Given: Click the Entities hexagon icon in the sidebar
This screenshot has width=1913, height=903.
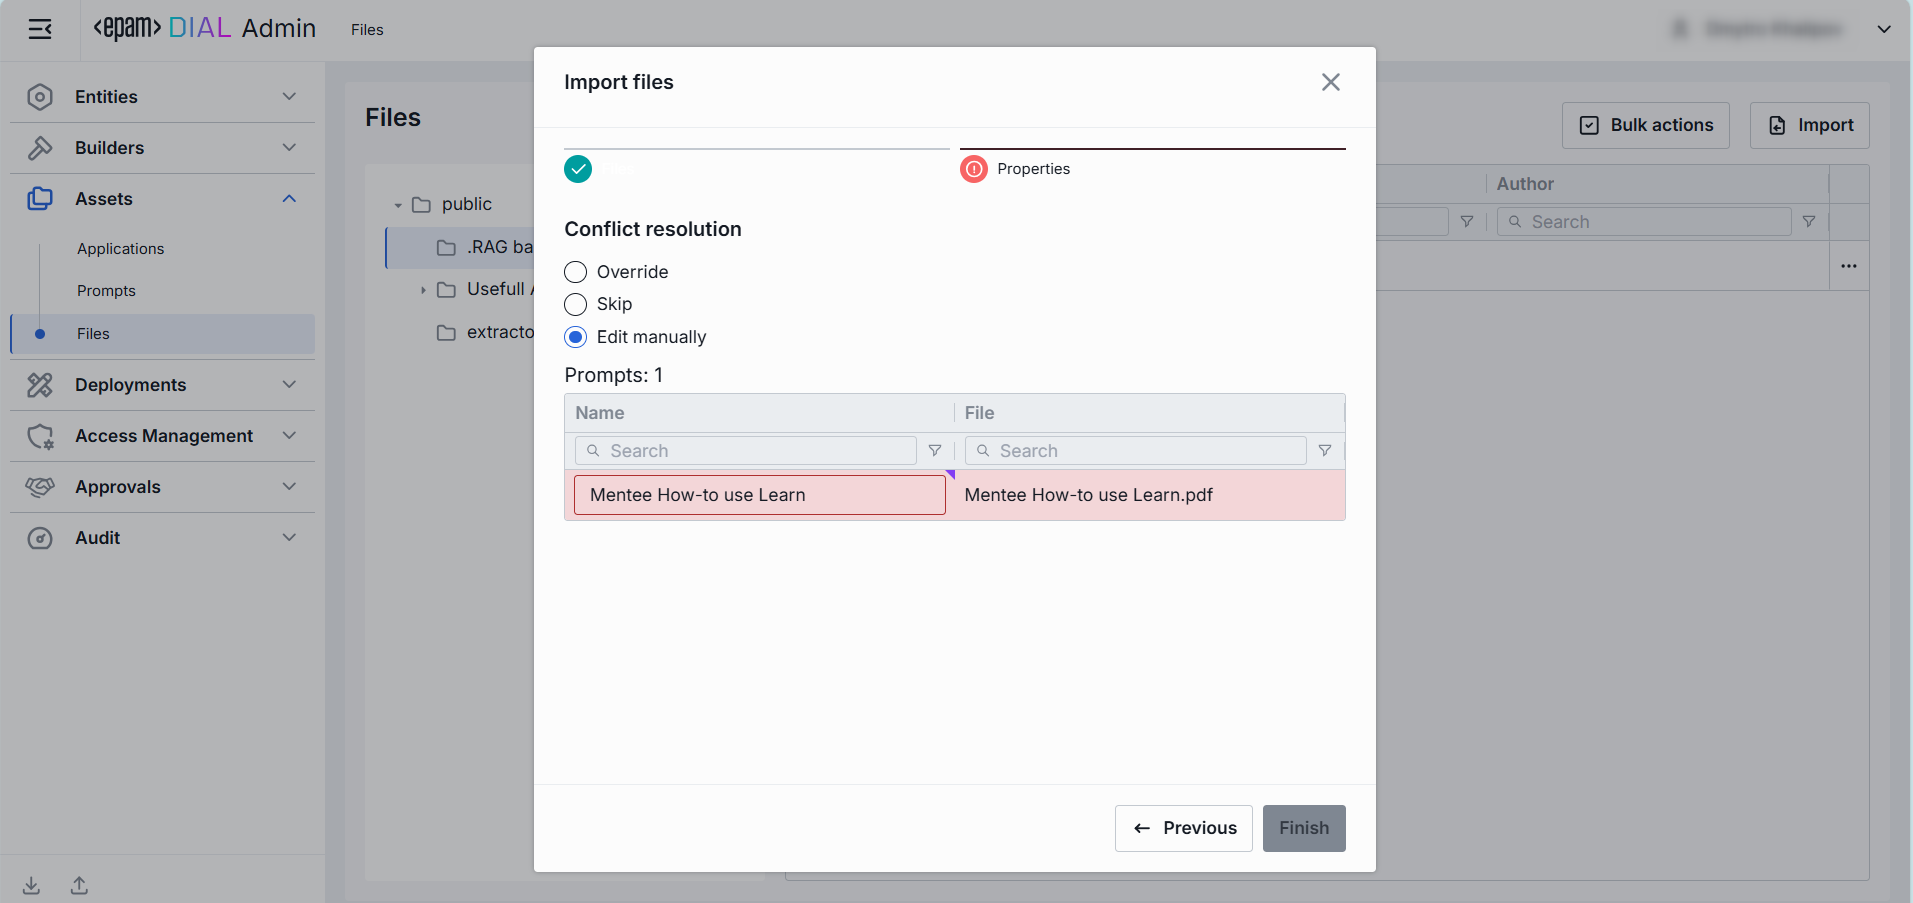Looking at the screenshot, I should (40, 97).
